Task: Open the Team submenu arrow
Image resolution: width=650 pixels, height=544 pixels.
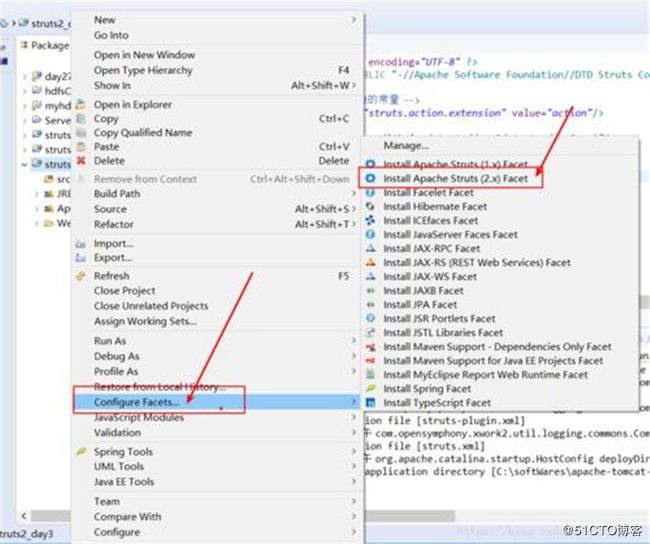Action: (354, 501)
